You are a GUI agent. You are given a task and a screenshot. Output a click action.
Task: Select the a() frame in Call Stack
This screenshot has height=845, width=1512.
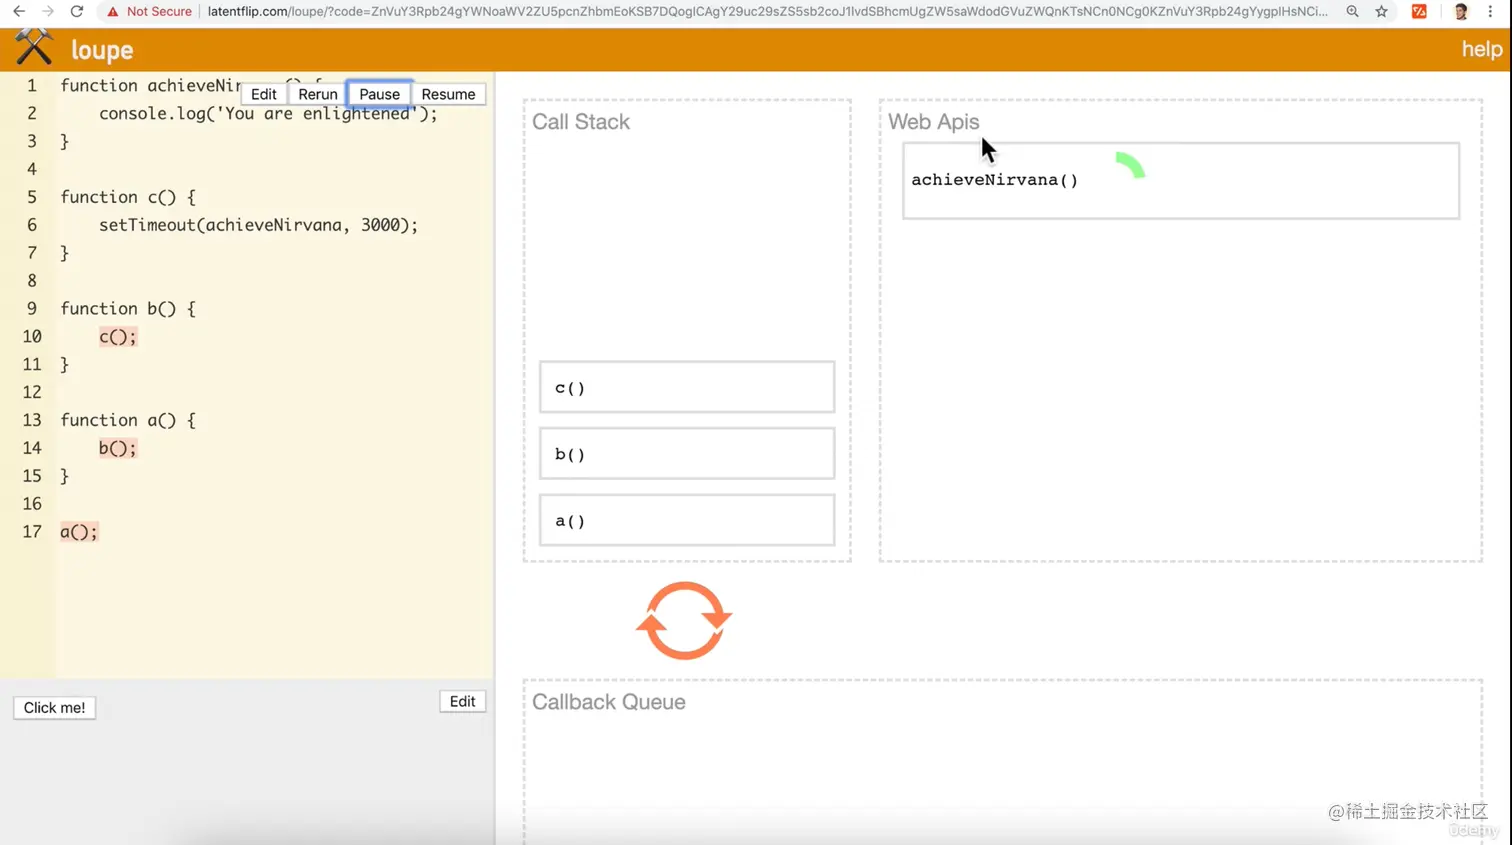[687, 520]
